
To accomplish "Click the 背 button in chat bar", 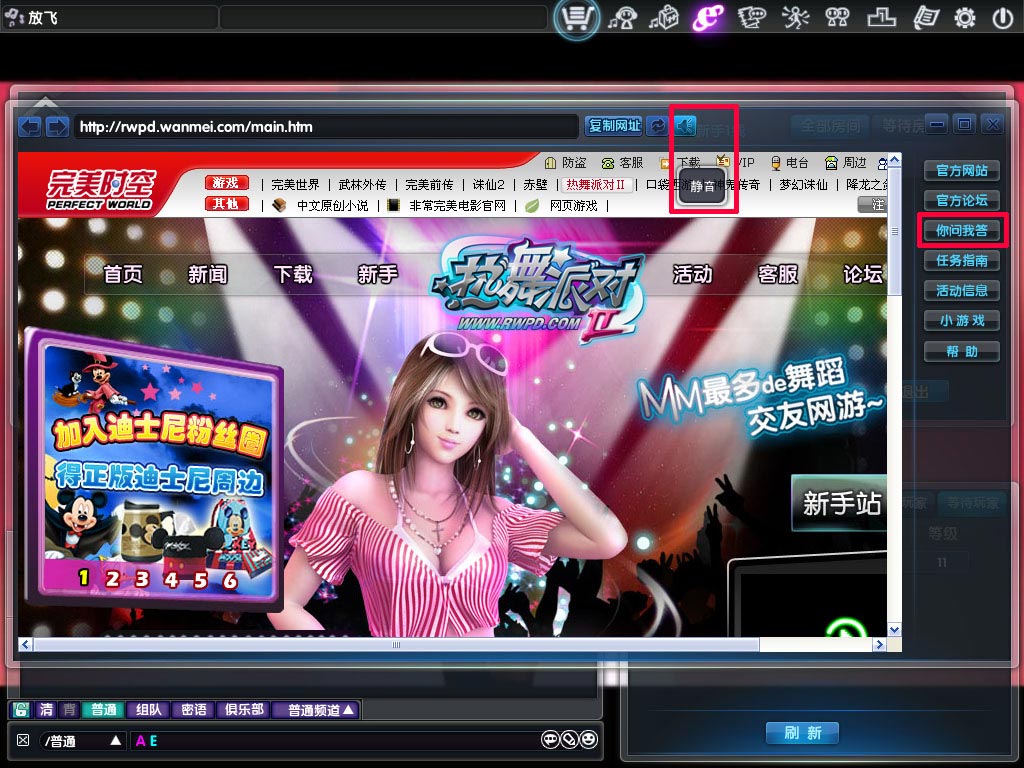I will (70, 709).
